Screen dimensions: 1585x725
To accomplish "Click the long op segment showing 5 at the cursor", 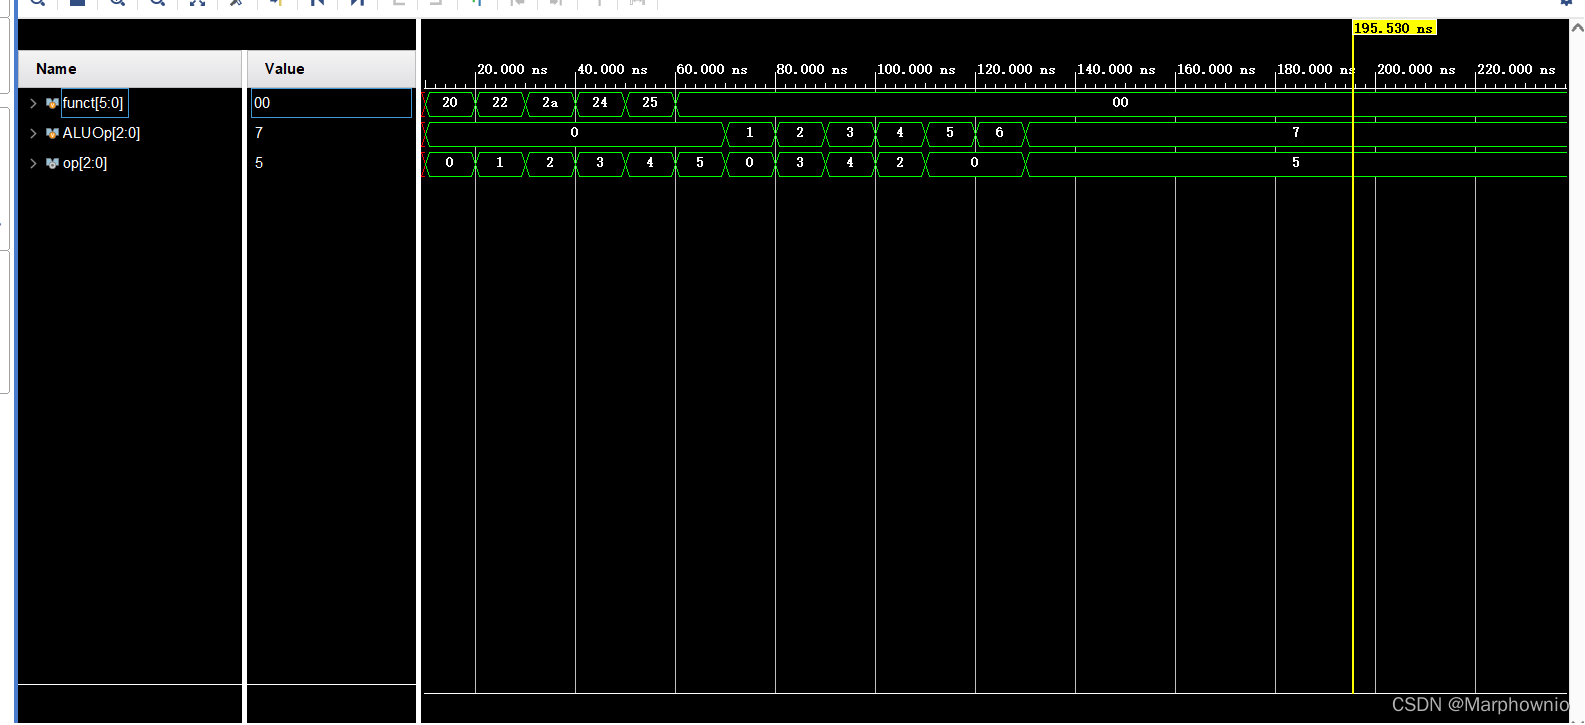I will point(1296,163).
